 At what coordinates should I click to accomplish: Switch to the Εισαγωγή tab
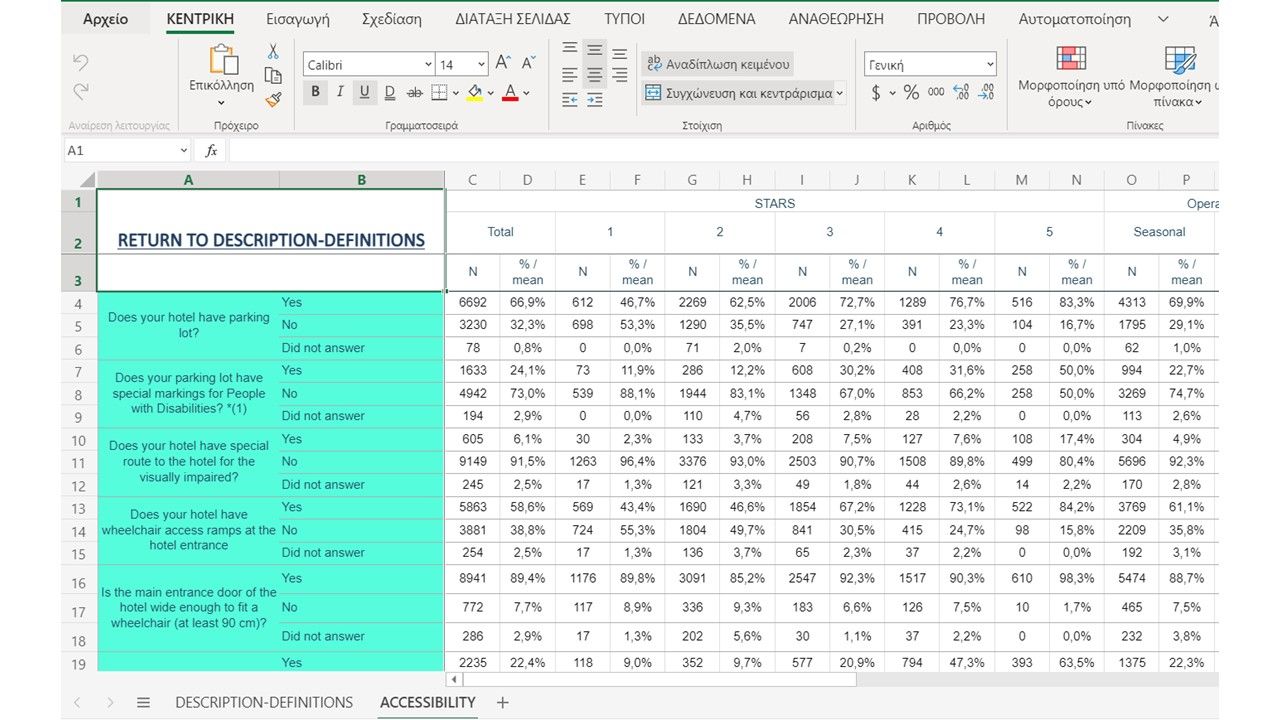click(298, 19)
